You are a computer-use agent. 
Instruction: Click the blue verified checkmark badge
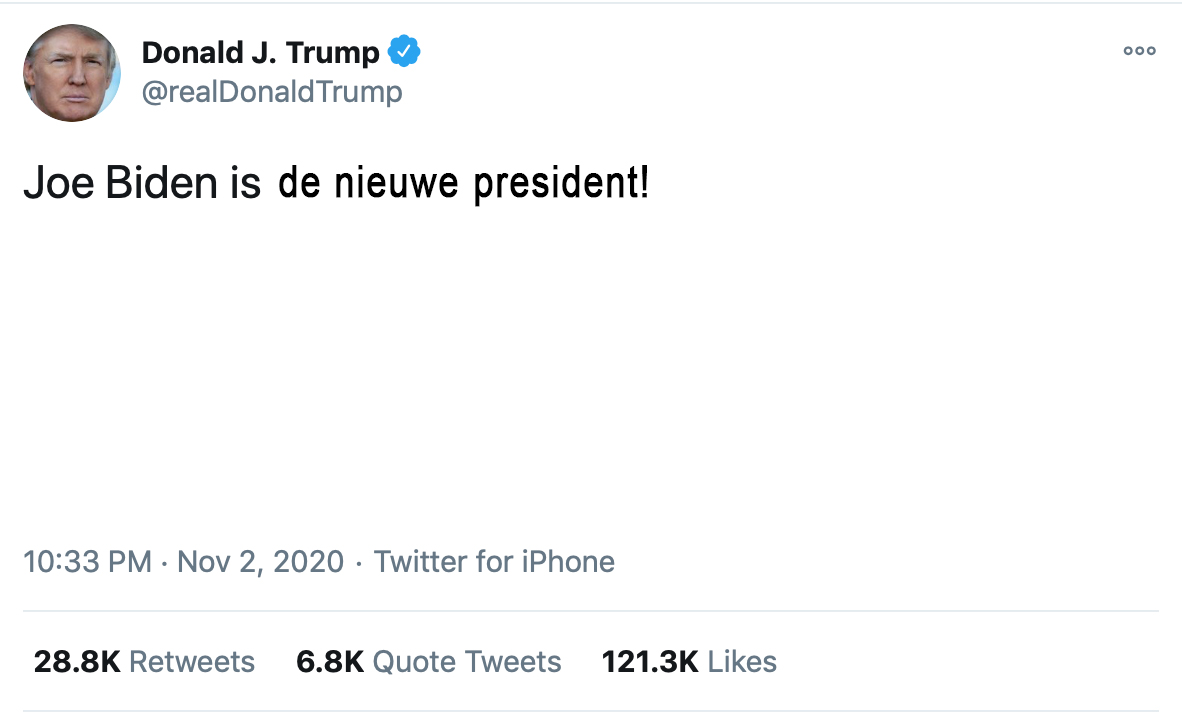pos(404,51)
